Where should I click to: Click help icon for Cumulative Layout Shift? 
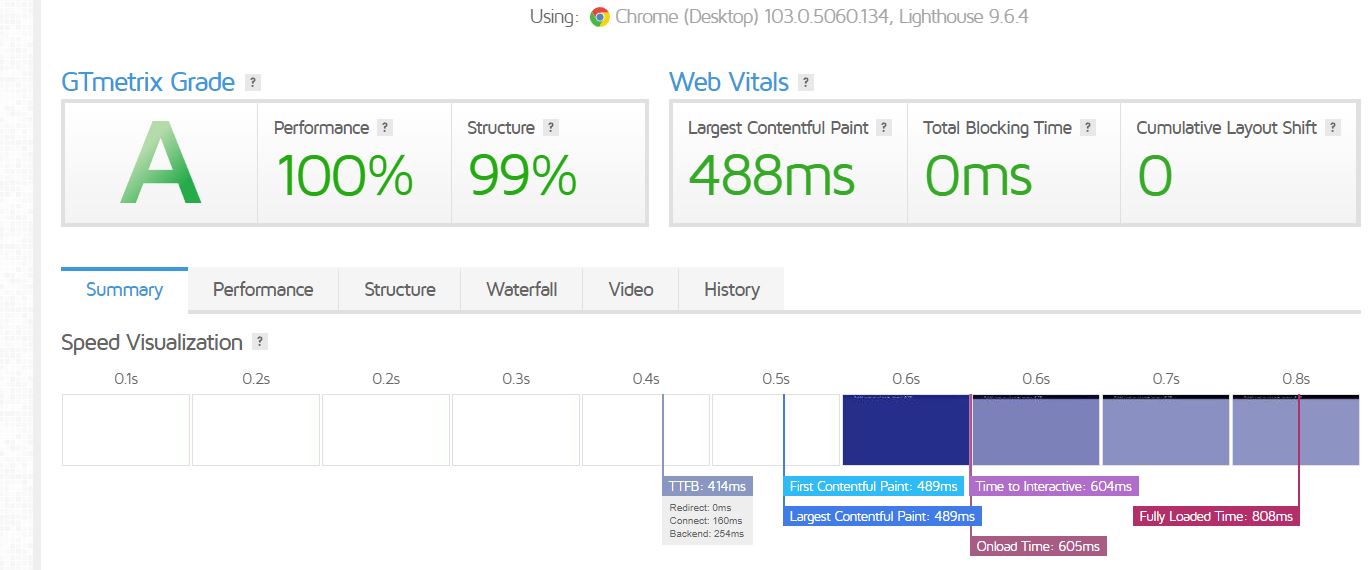pyautogui.click(x=1333, y=128)
